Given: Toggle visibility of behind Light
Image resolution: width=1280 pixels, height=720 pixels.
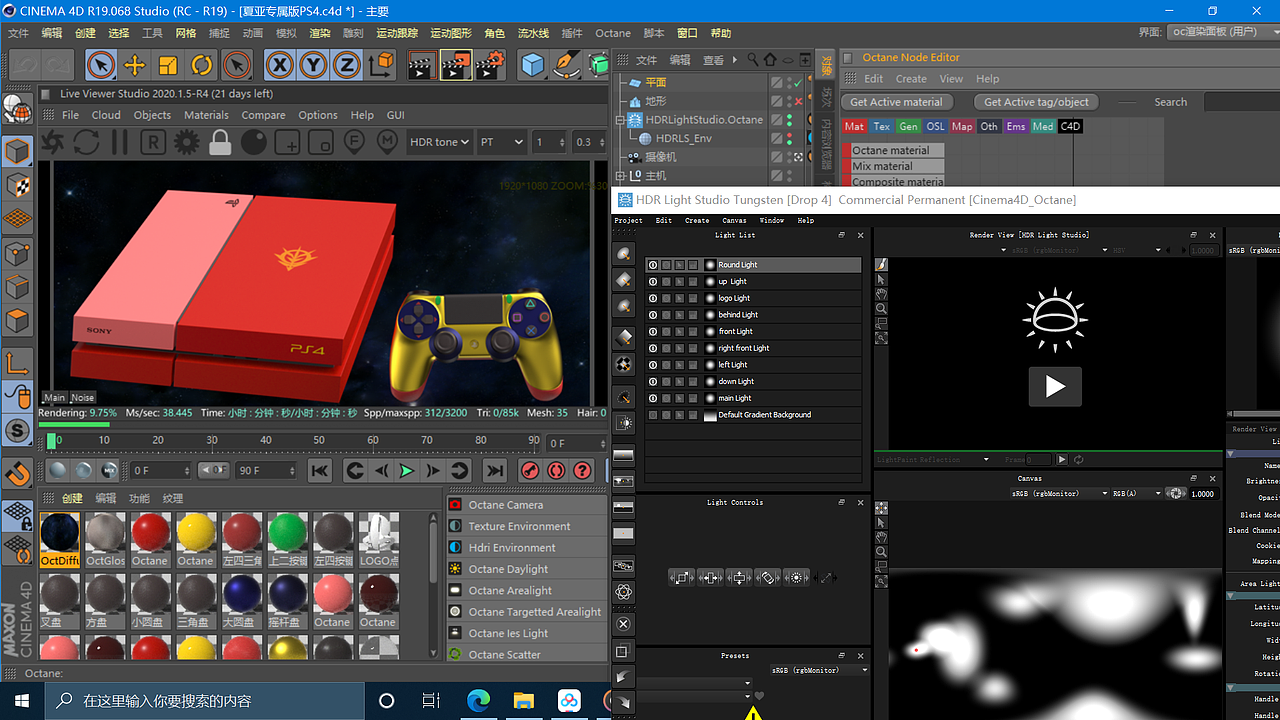Looking at the screenshot, I should click(653, 315).
